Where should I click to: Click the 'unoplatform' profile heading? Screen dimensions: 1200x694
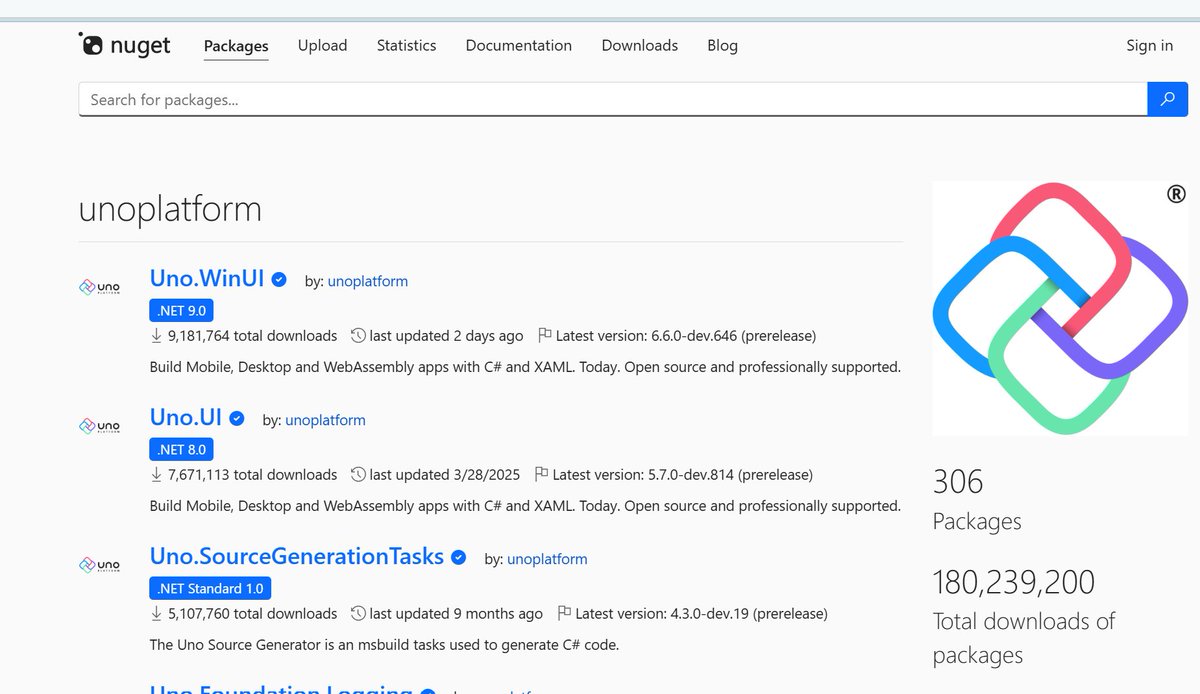coord(170,209)
